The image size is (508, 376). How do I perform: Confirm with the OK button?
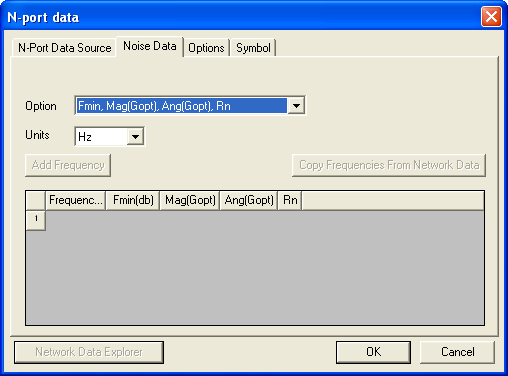pos(373,352)
